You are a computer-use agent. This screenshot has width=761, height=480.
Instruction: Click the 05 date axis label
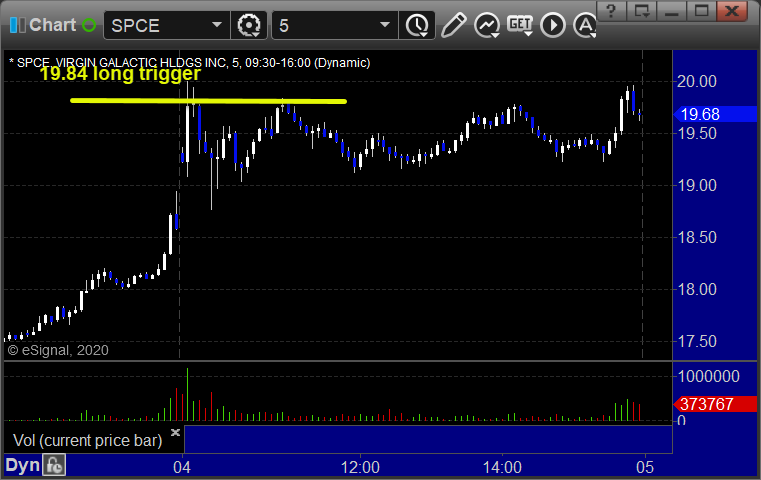coord(645,467)
